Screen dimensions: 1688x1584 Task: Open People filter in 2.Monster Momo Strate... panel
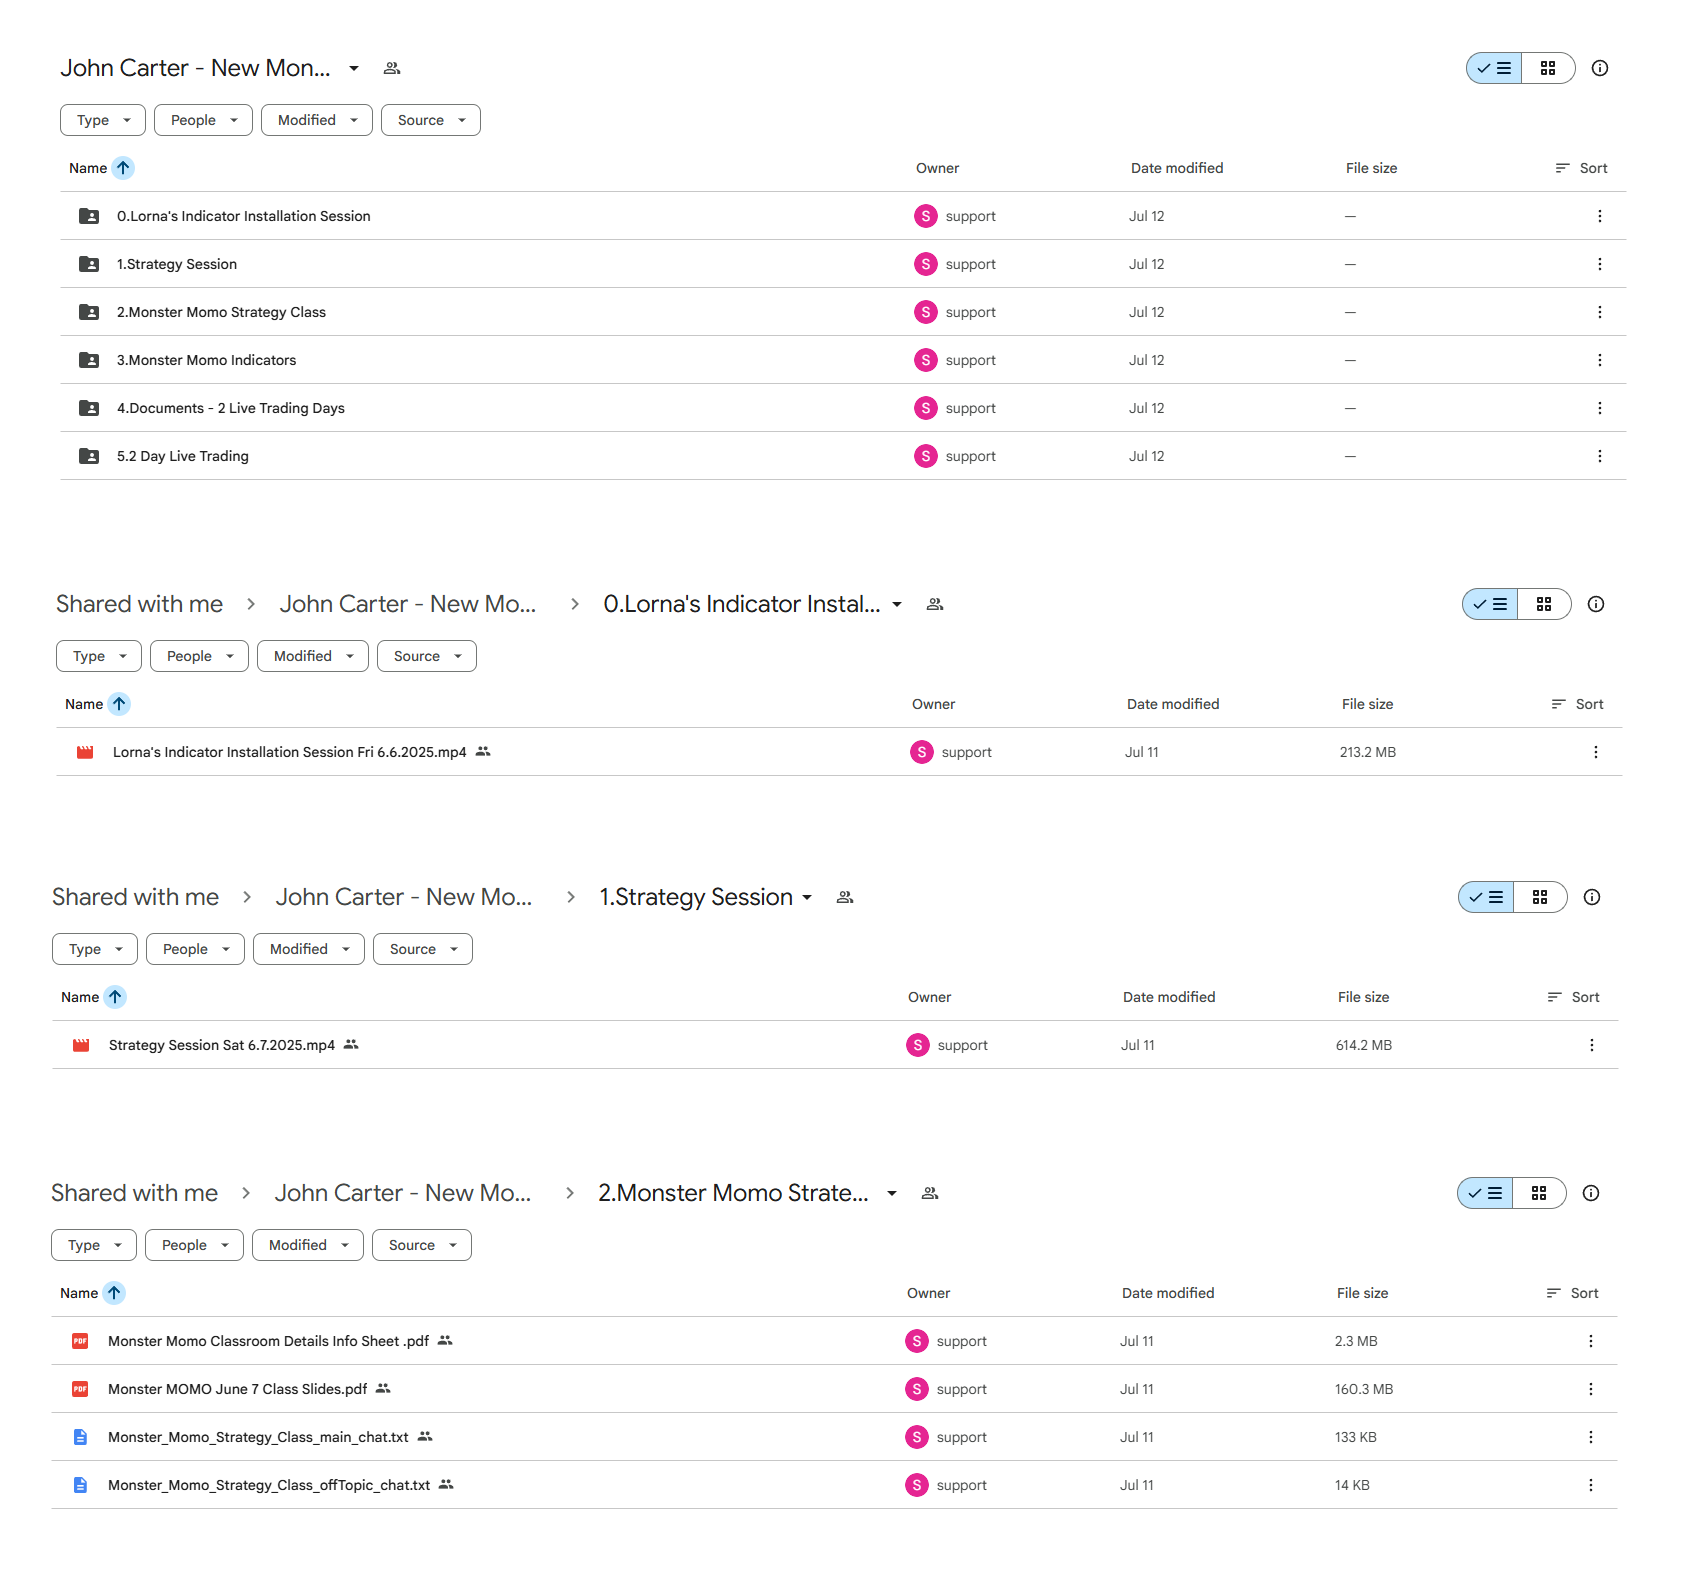click(x=194, y=1245)
